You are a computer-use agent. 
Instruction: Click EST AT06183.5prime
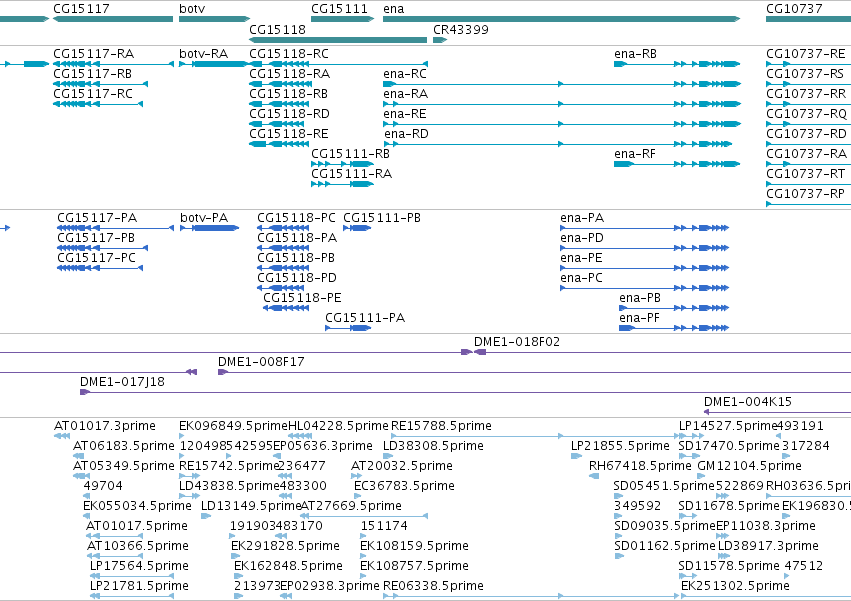click(124, 446)
